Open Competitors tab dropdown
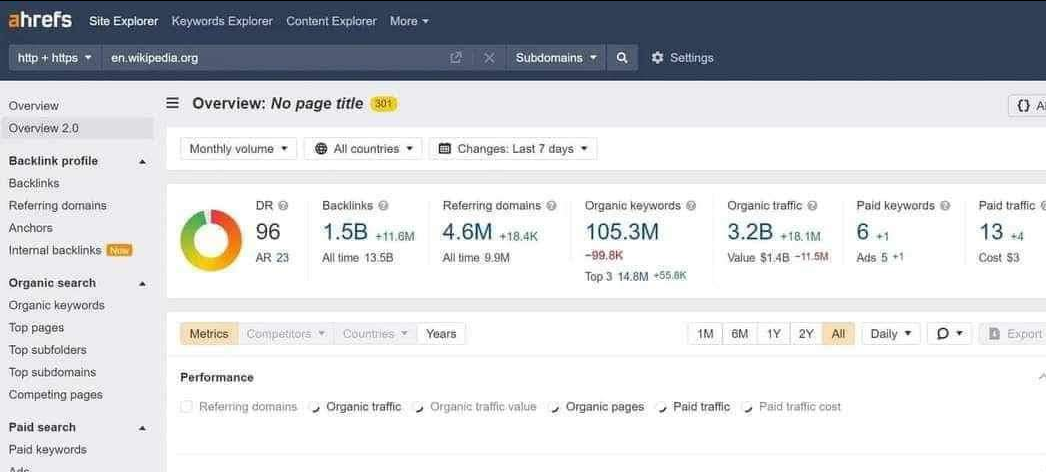Viewport: 1046px width, 472px height. pyautogui.click(x=286, y=334)
